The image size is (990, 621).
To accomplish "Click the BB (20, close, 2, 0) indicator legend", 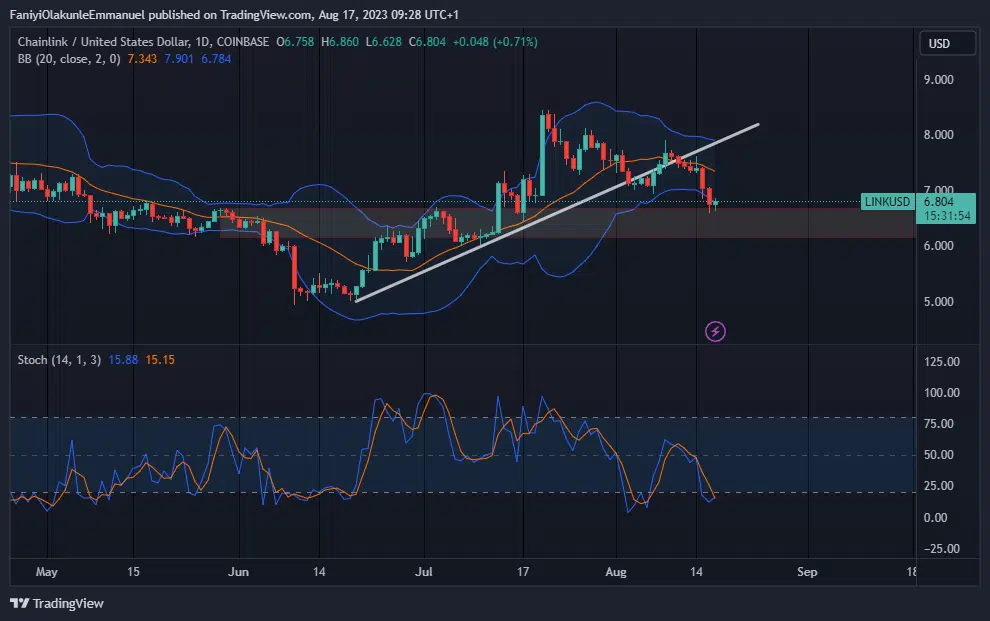I will pyautogui.click(x=68, y=59).
